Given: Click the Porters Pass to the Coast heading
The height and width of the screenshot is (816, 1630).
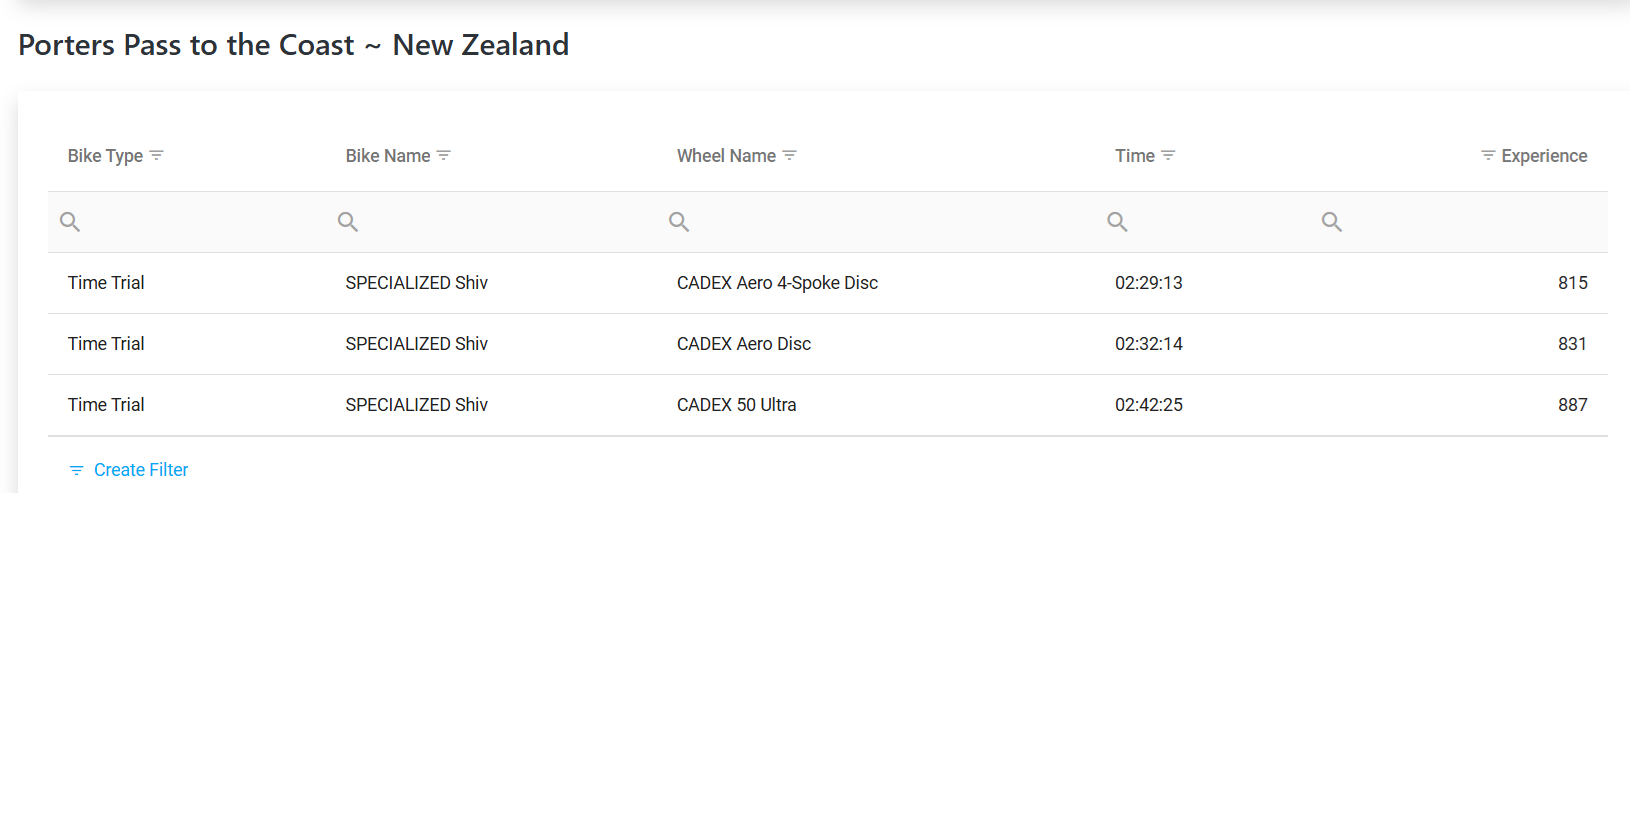Looking at the screenshot, I should (293, 45).
